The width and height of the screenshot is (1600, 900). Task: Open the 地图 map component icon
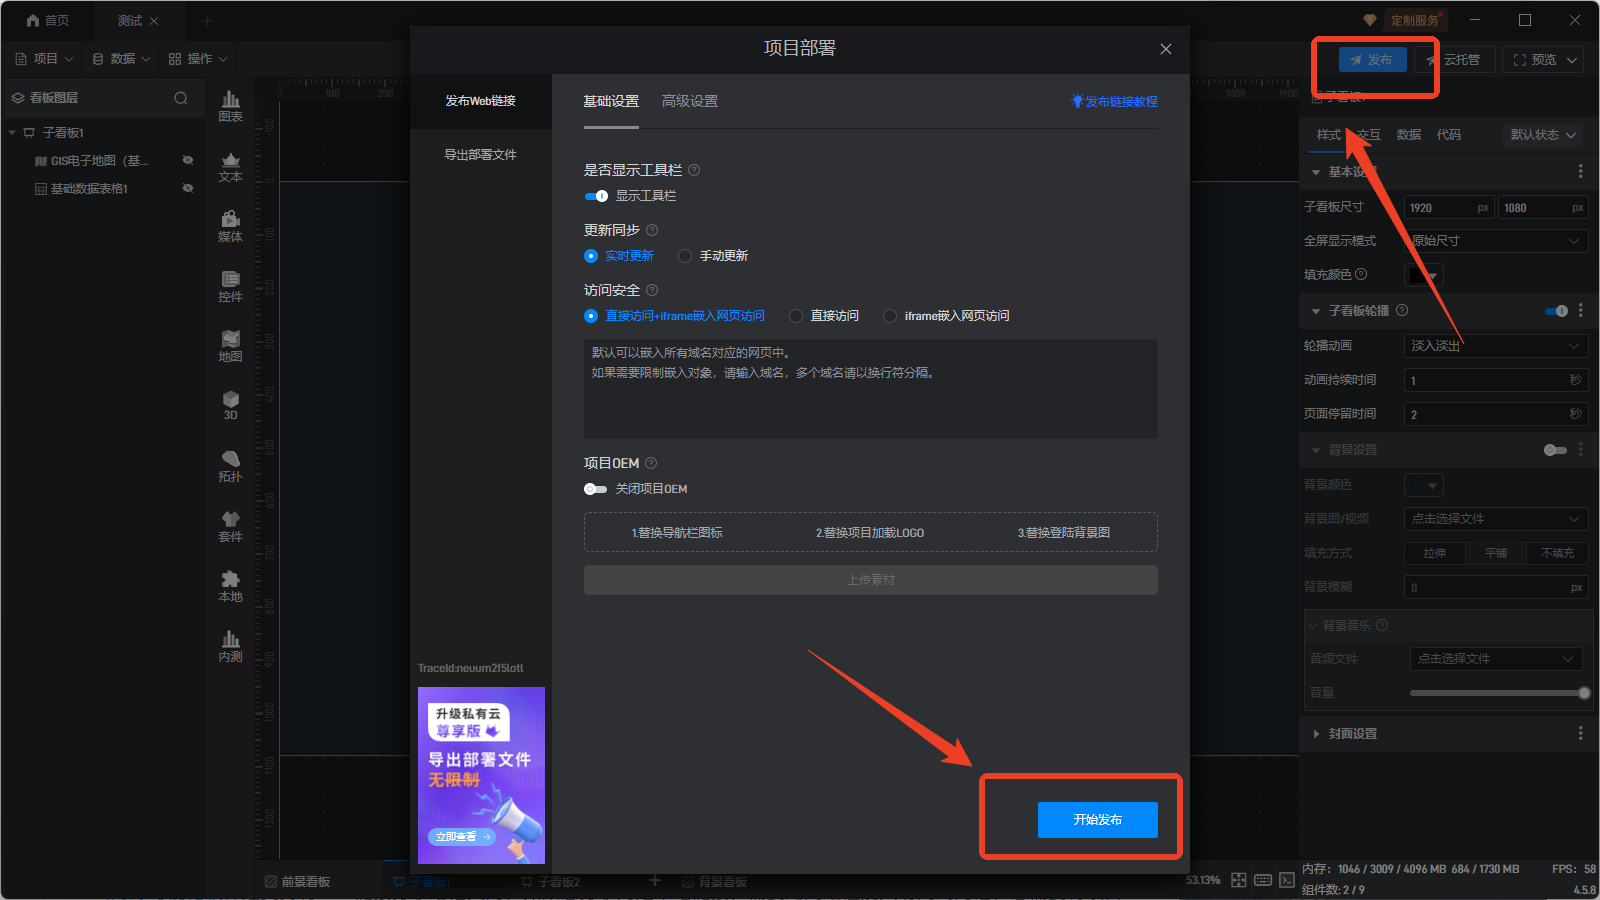coord(230,346)
